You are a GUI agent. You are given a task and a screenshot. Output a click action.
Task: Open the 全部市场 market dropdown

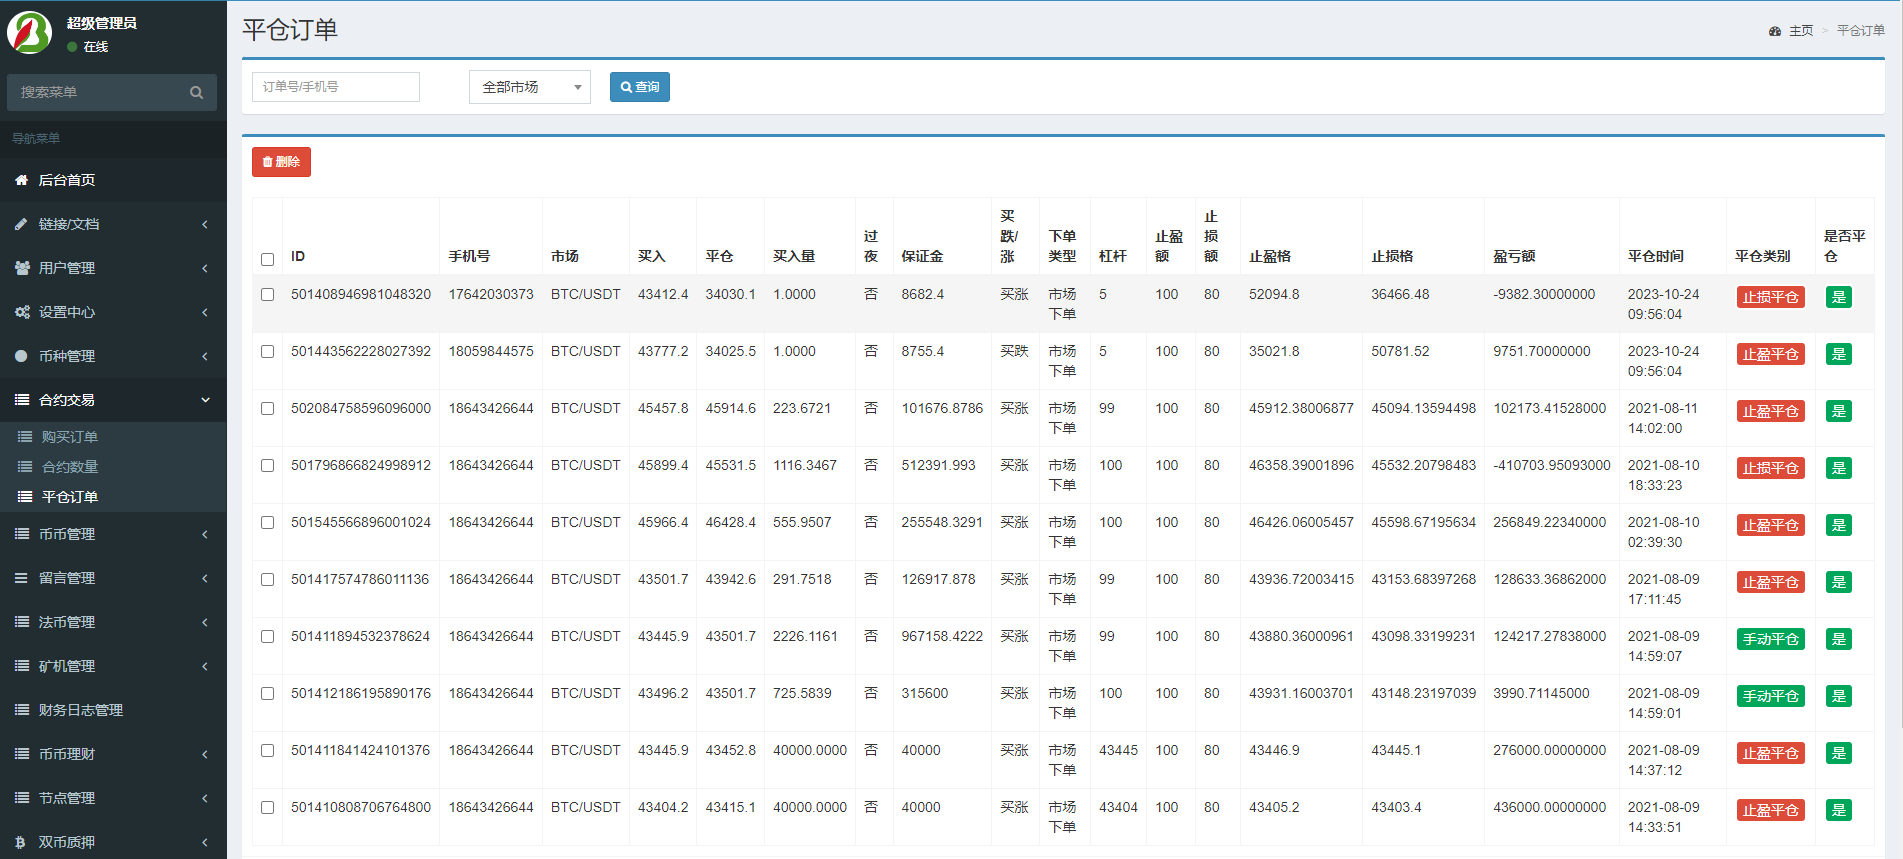529,87
